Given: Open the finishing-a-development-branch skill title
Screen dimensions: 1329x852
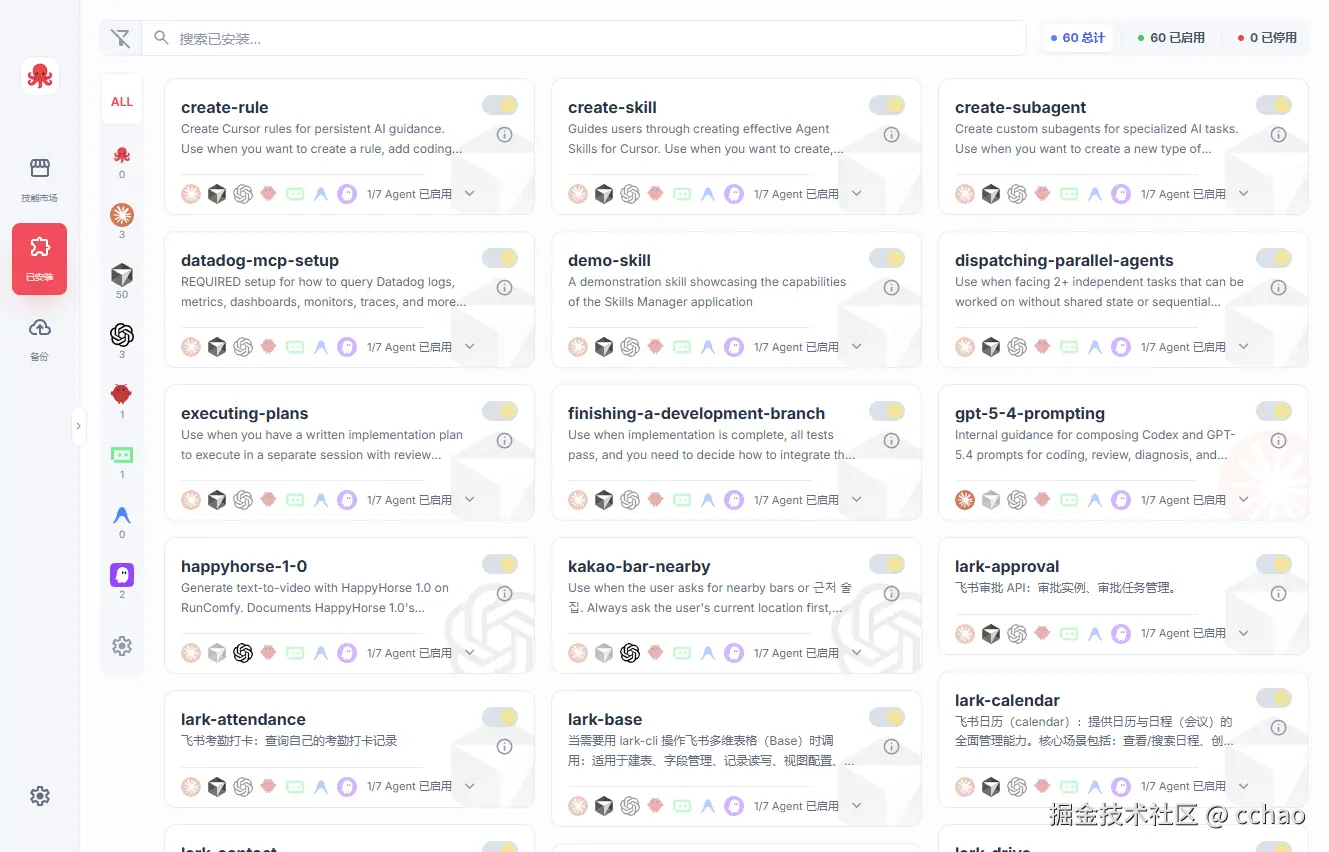Looking at the screenshot, I should [x=697, y=414].
